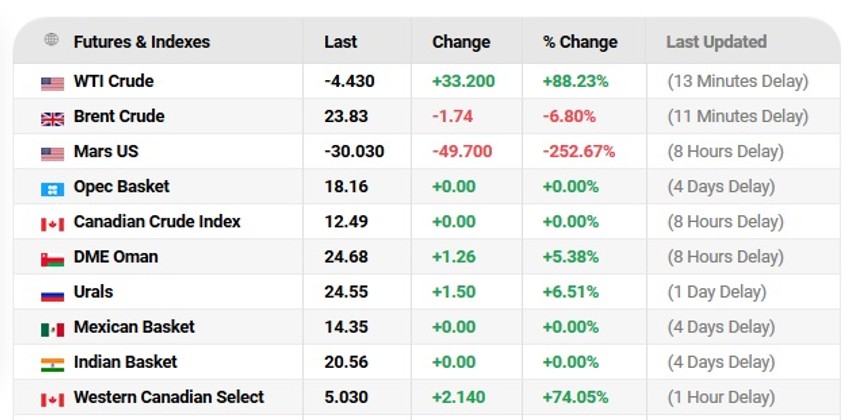This screenshot has width=850, height=420.
Task: Click the Russian flag beside Urals
Action: (52, 293)
